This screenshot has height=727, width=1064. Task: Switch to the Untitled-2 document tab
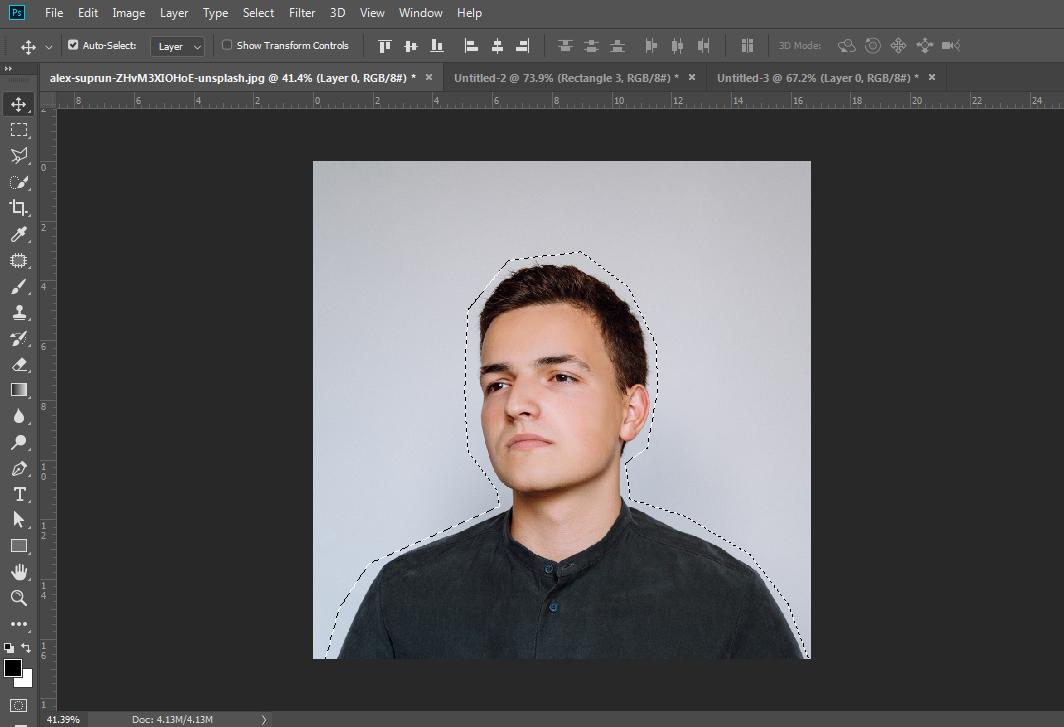click(x=565, y=77)
